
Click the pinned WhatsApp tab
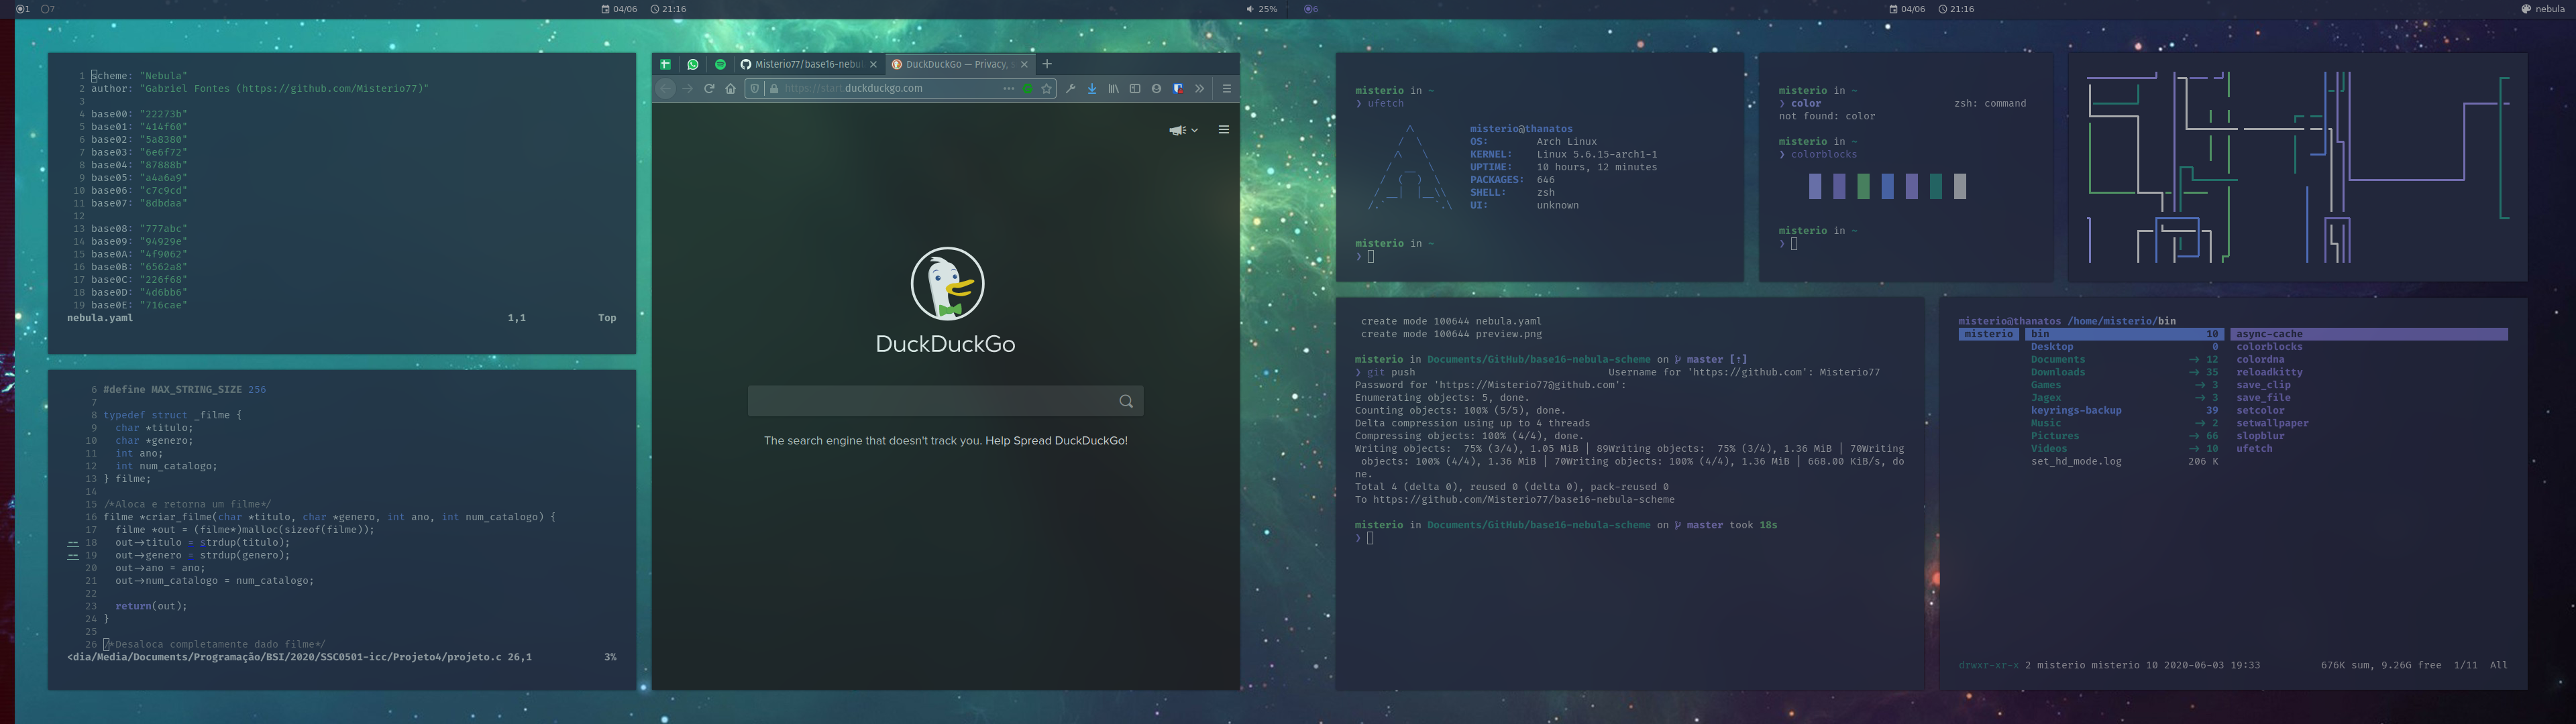click(x=693, y=64)
